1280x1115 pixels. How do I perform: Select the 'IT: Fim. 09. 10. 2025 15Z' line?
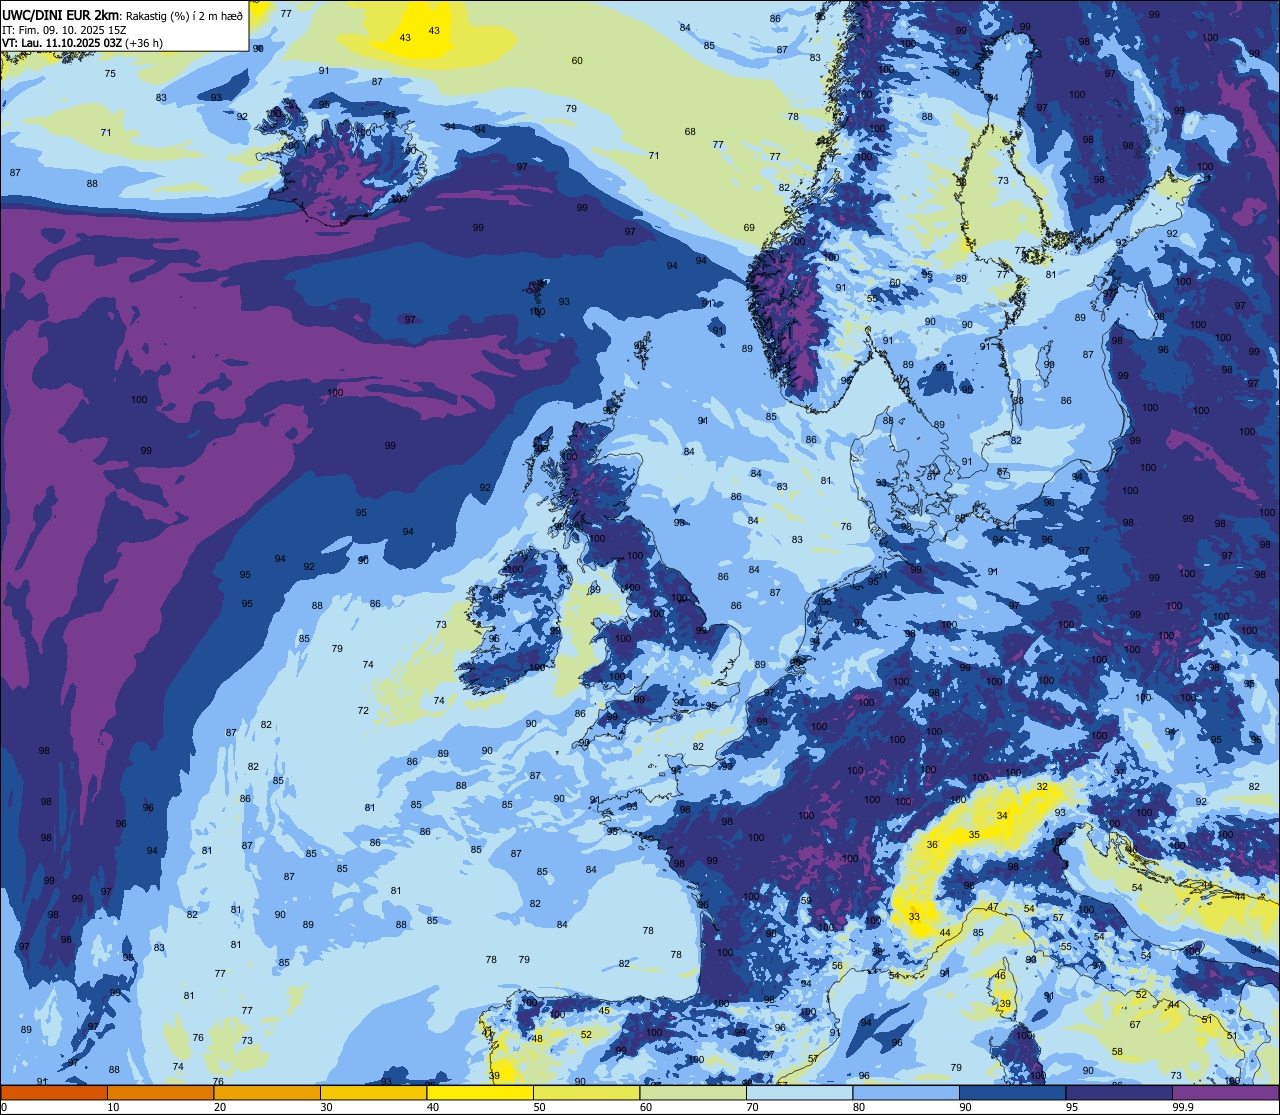64,30
